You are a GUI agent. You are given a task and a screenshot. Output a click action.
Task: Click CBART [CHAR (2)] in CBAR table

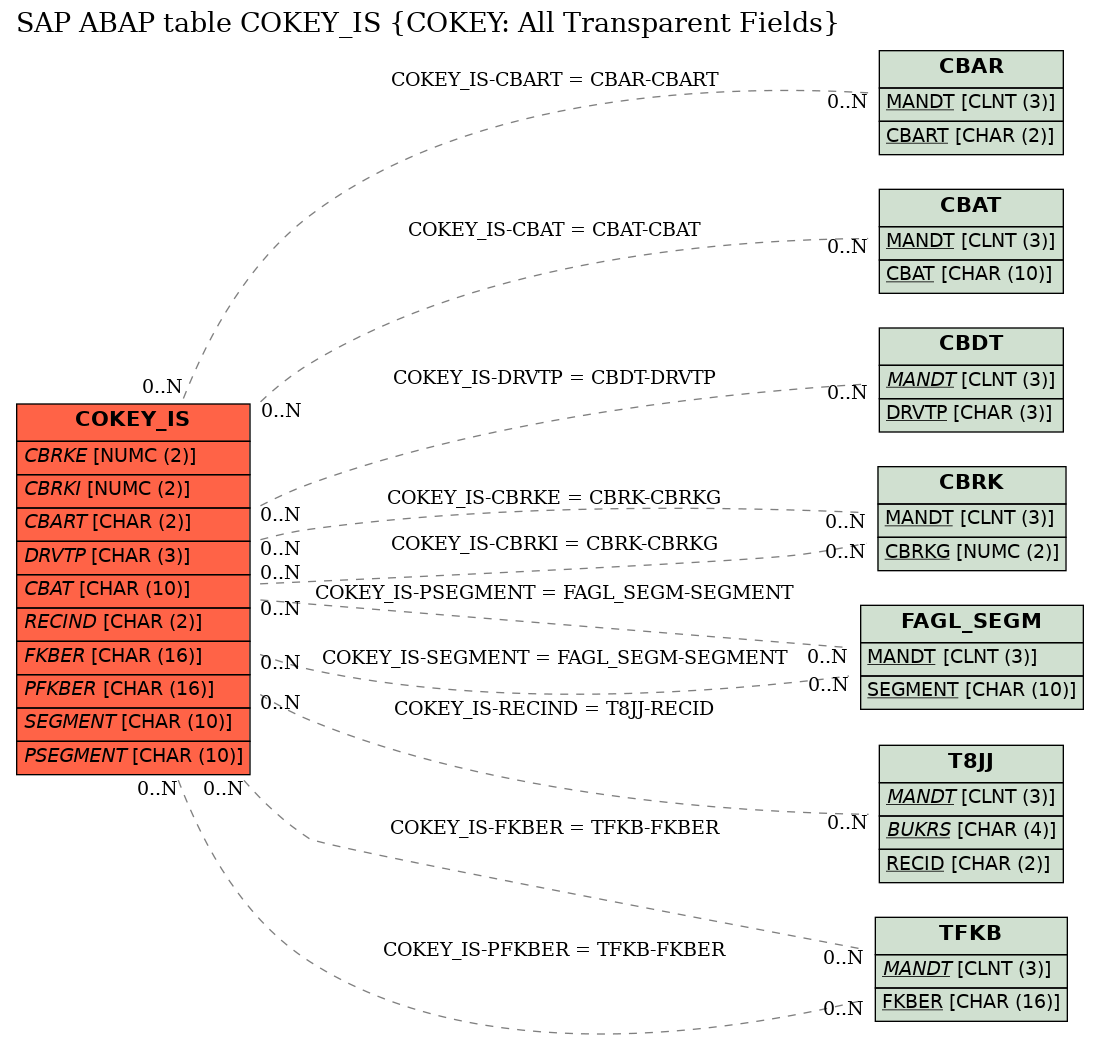[971, 137]
